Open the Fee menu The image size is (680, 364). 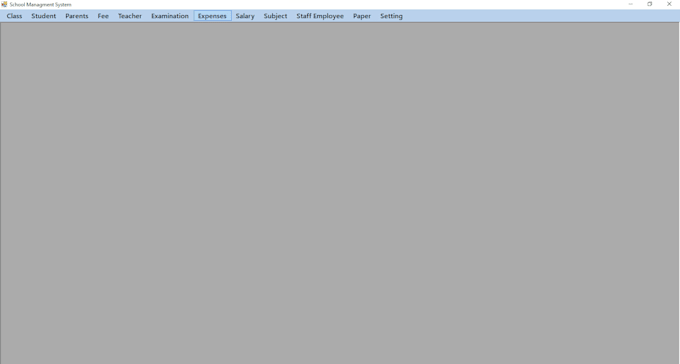pos(103,16)
